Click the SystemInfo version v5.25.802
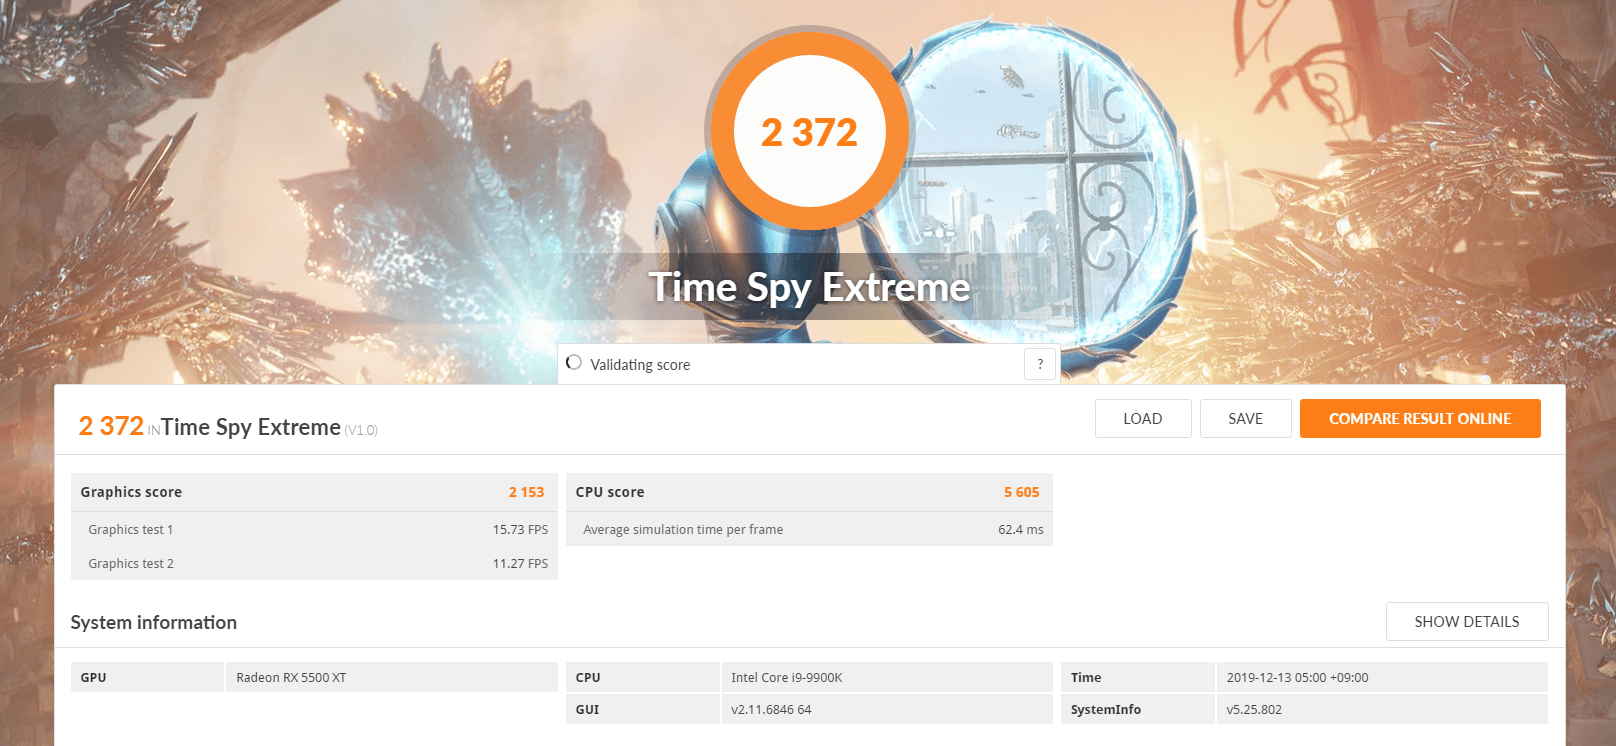 tap(1254, 710)
